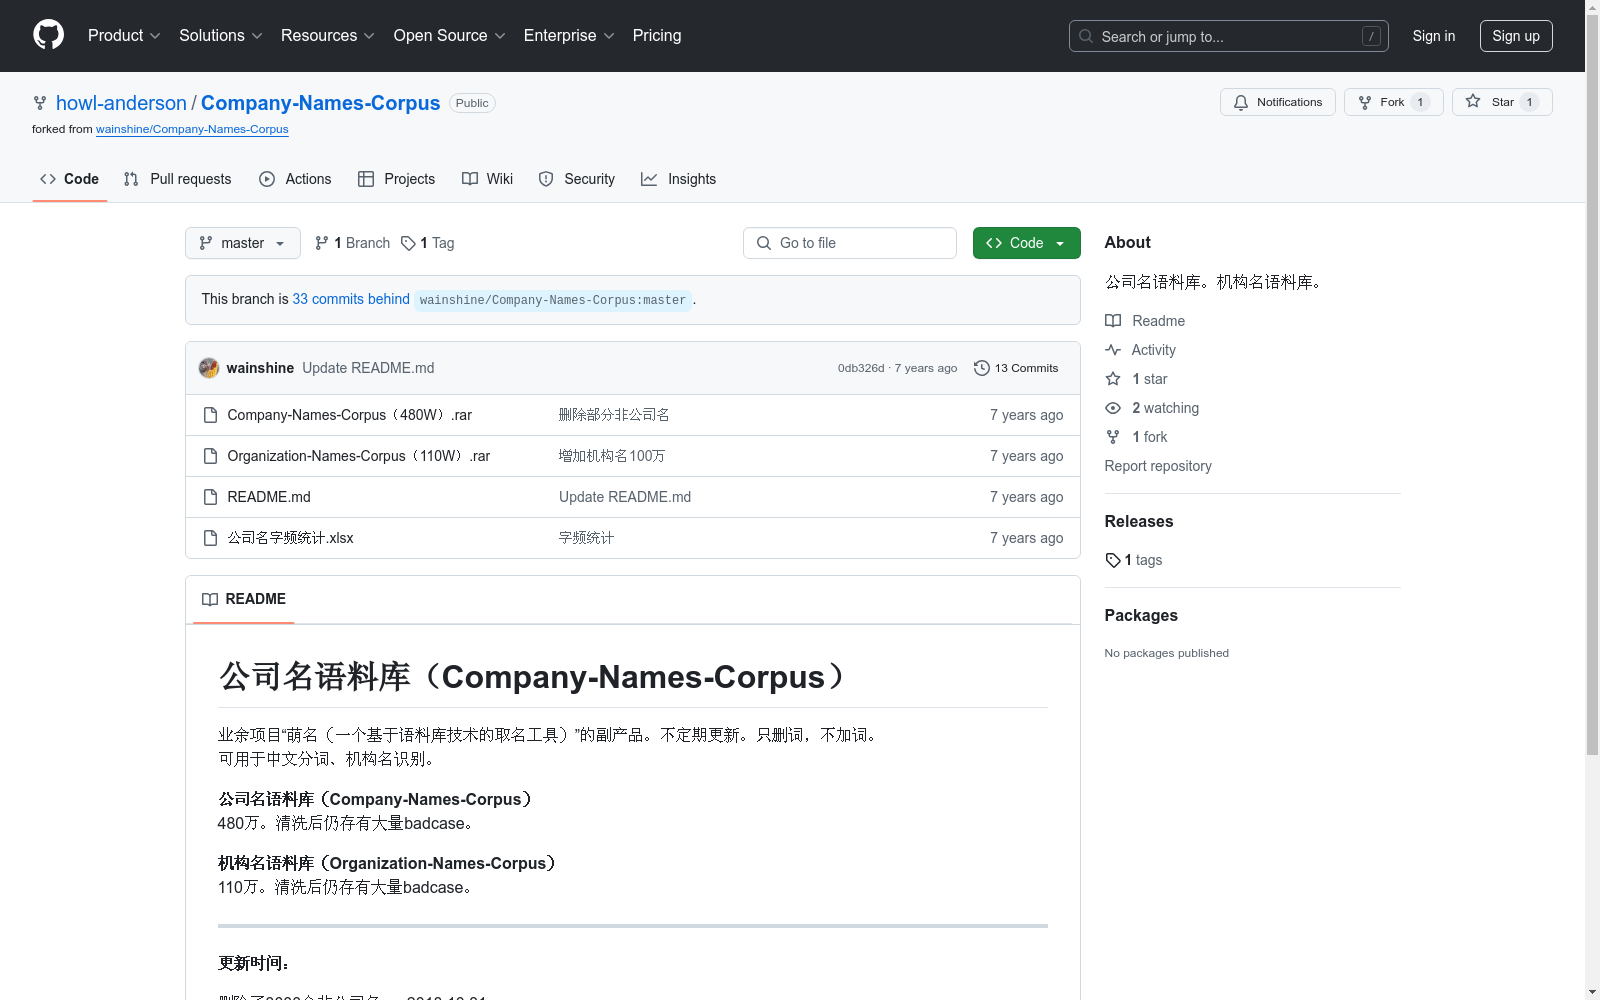Open the Company-Names-Corpus repository link
1600x1000 pixels.
pyautogui.click(x=320, y=103)
